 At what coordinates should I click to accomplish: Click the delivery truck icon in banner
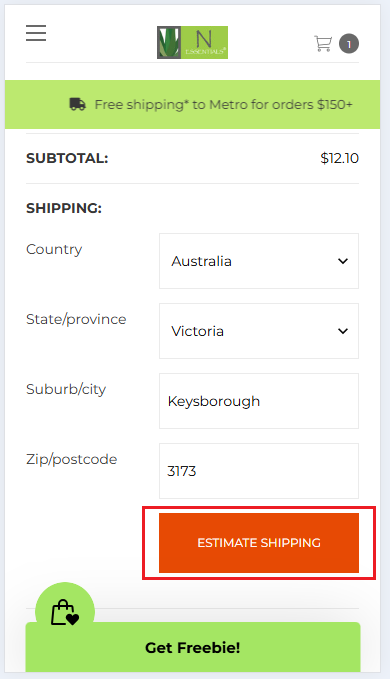pos(77,104)
